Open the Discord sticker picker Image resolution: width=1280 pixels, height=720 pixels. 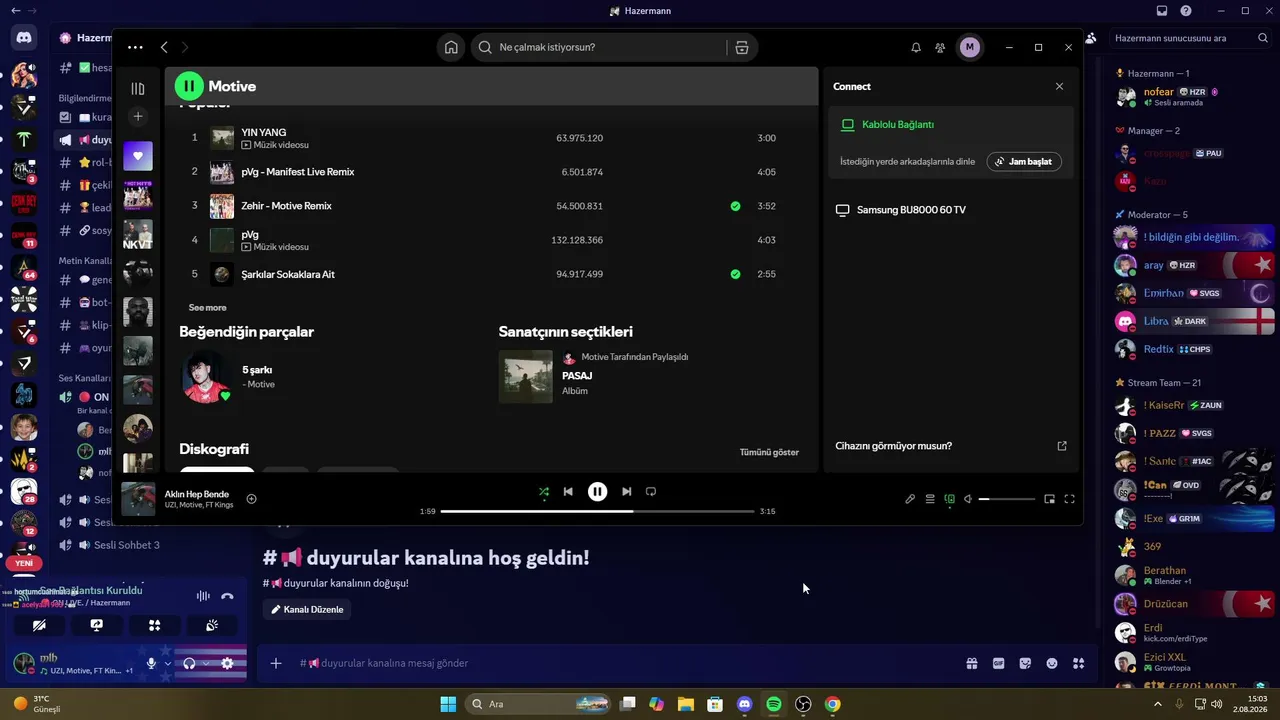[x=1025, y=663]
